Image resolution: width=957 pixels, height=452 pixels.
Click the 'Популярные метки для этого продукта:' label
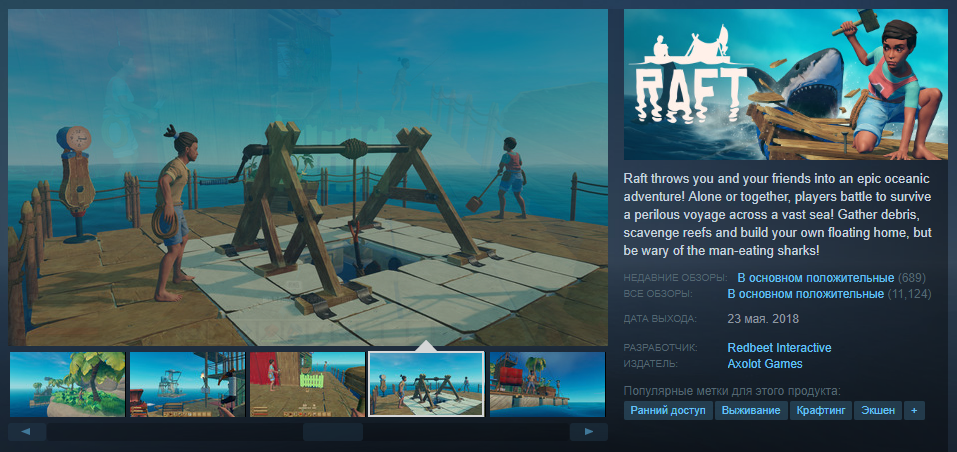point(732,391)
